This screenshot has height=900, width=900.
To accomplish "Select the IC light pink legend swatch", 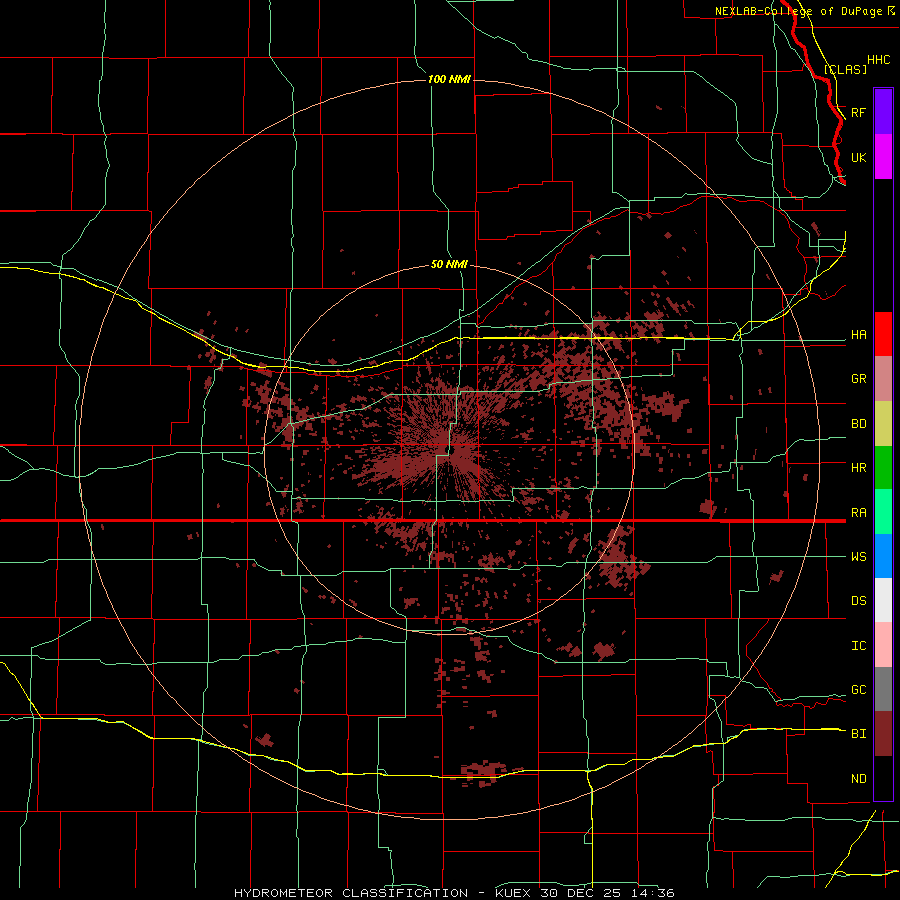I will (883, 645).
